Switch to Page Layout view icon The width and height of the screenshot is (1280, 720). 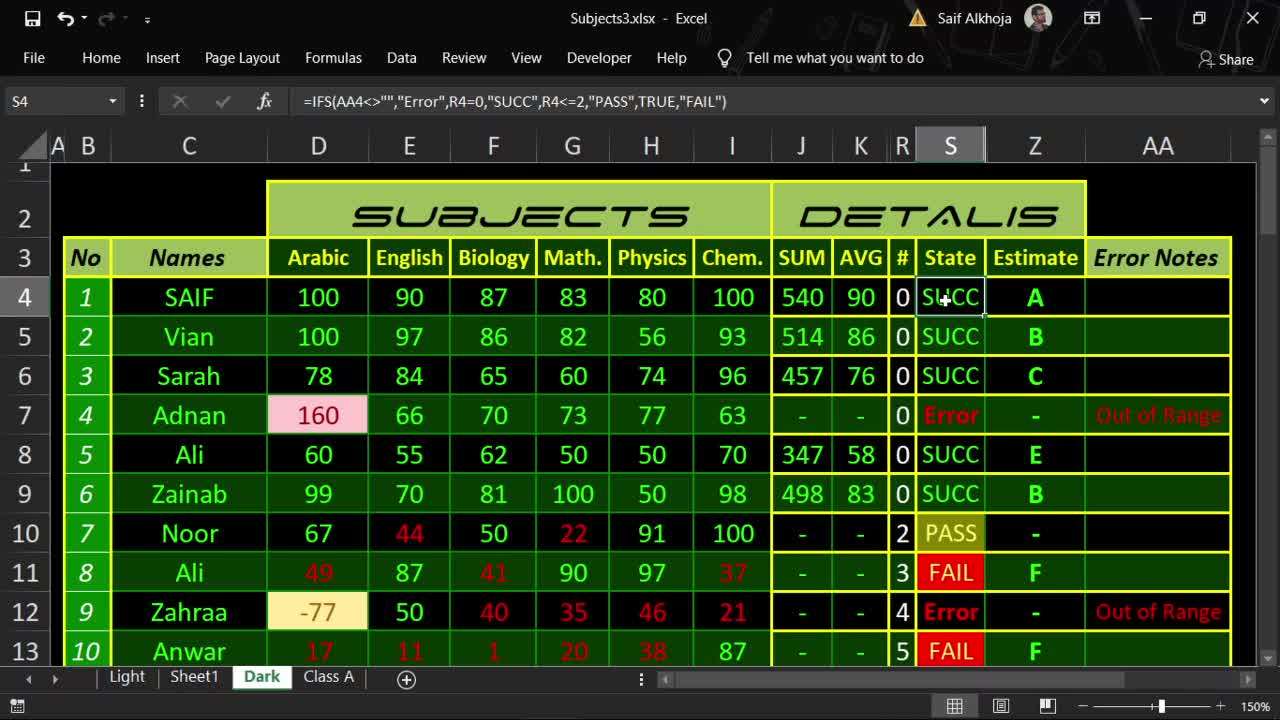tap(1001, 706)
